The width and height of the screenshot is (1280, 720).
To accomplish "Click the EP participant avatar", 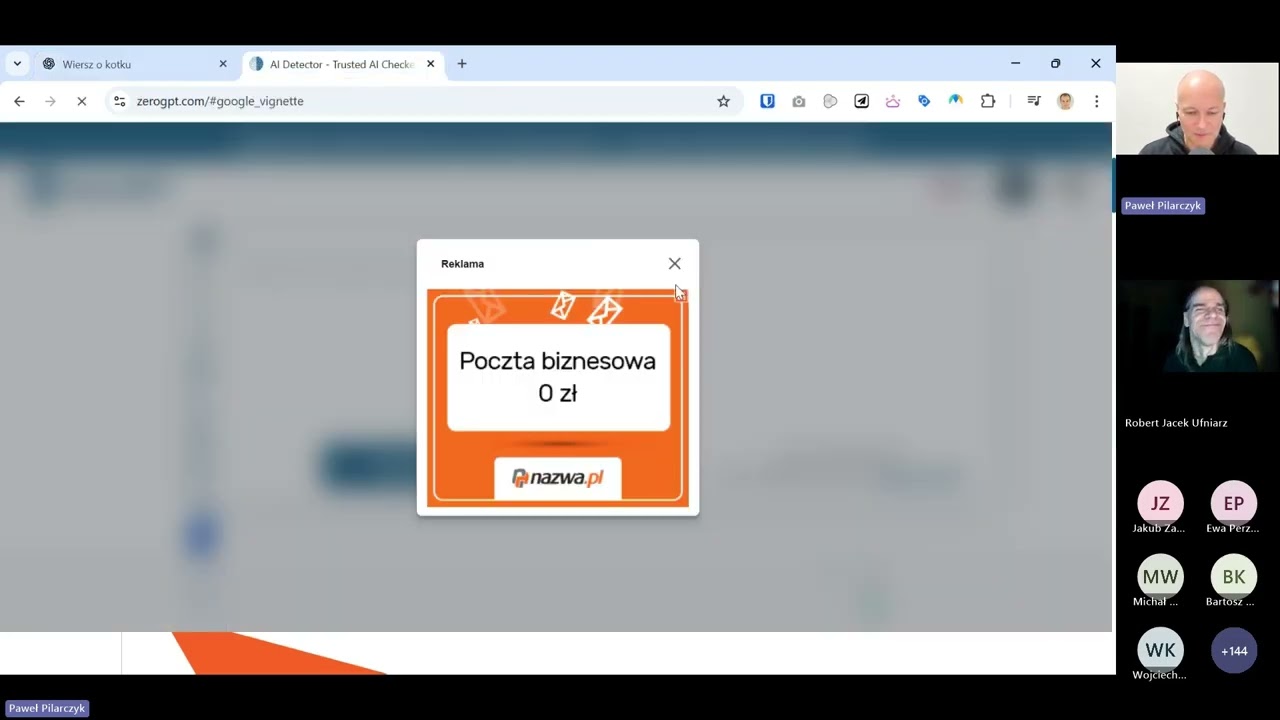I will click(1234, 503).
